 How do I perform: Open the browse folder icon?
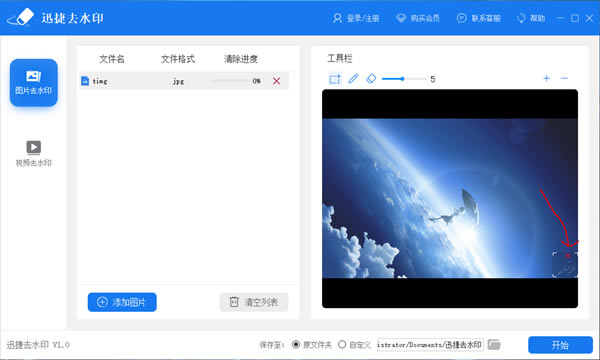click(x=494, y=345)
